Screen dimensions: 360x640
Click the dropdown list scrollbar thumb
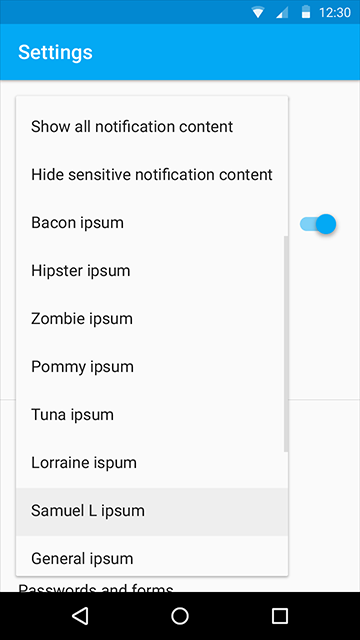pyautogui.click(x=286, y=344)
